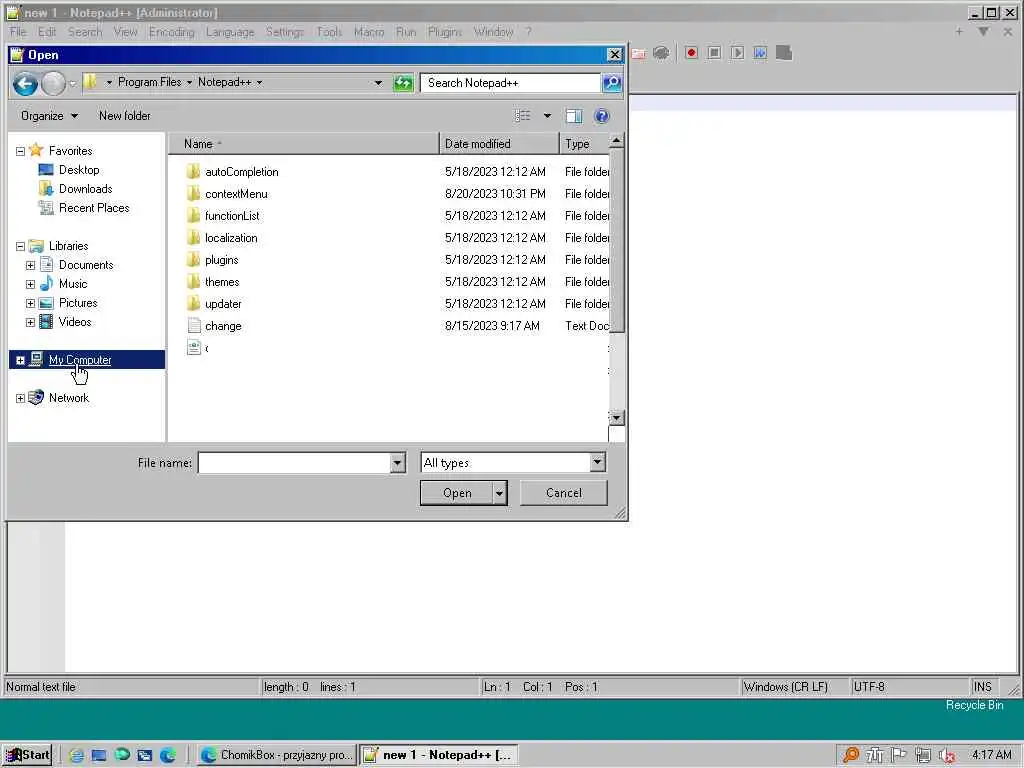This screenshot has width=1024, height=768.
Task: Click the taskbar clock showing 4:17 AM
Action: [x=991, y=755]
